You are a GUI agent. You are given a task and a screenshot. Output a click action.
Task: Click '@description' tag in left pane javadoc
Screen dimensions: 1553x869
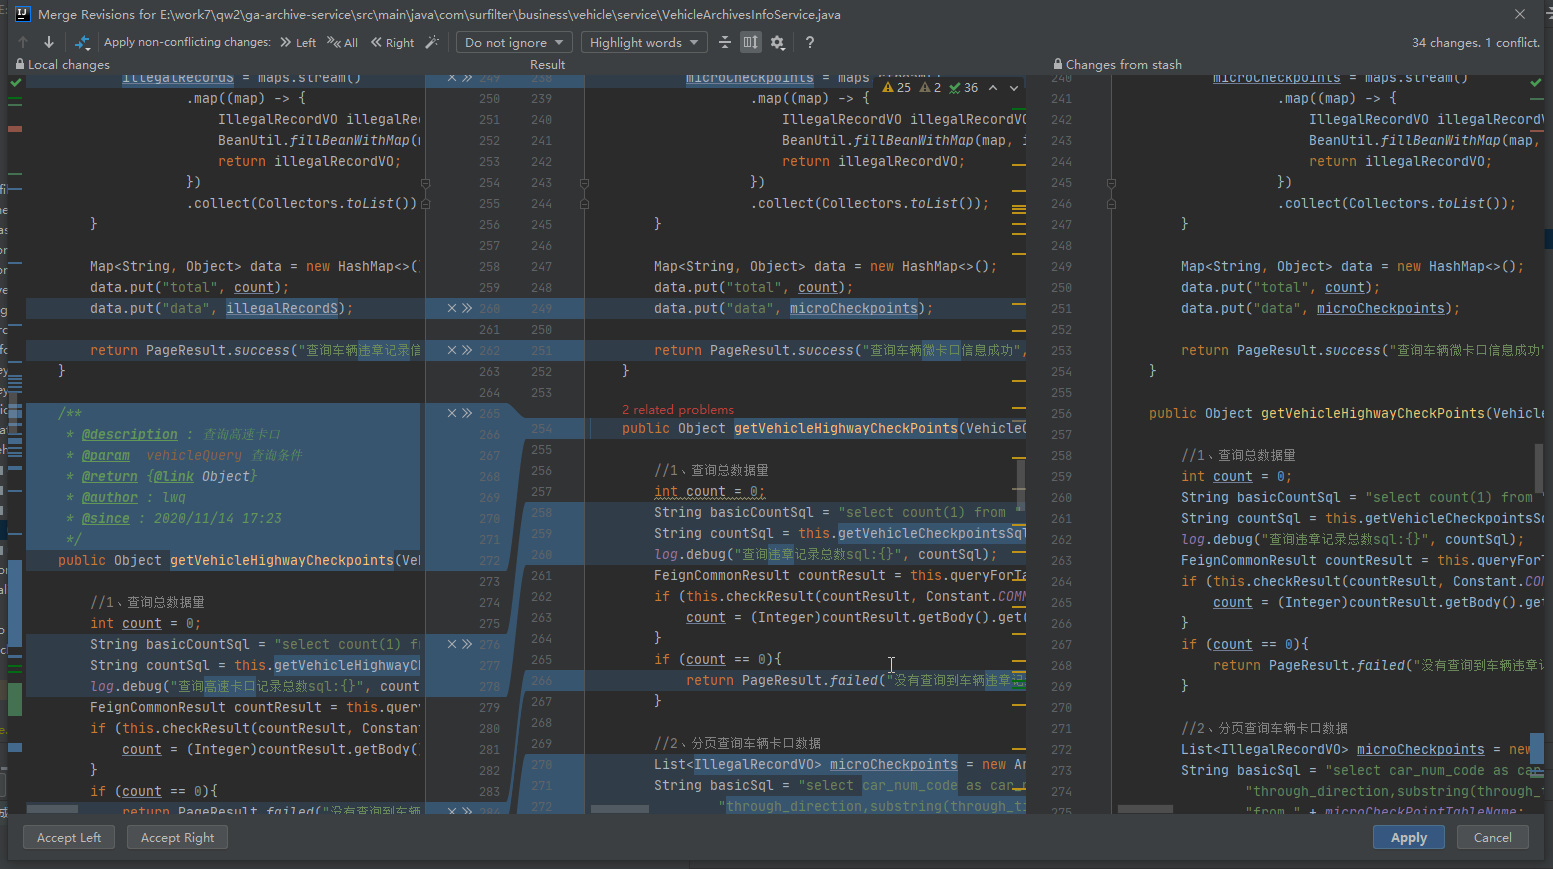click(129, 434)
